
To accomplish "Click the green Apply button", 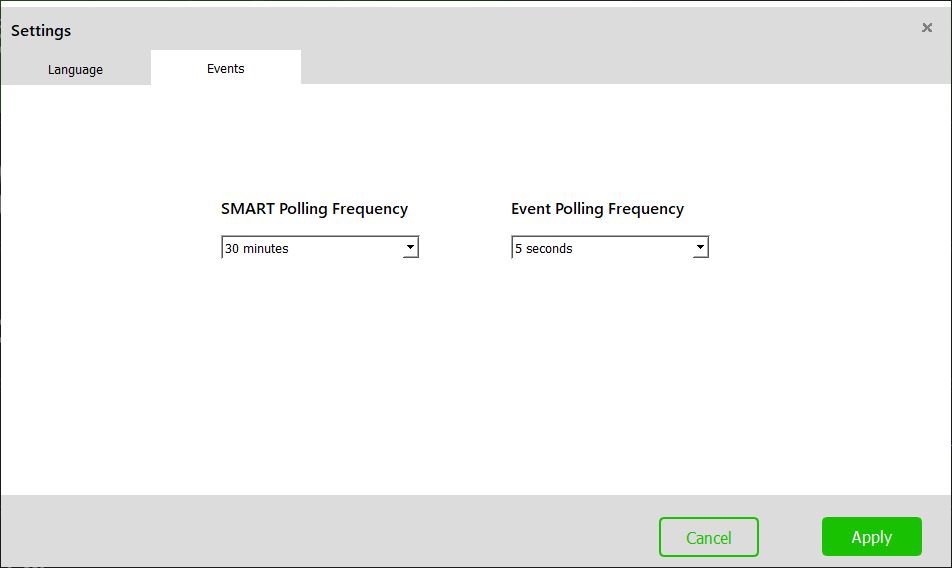I will point(872,536).
